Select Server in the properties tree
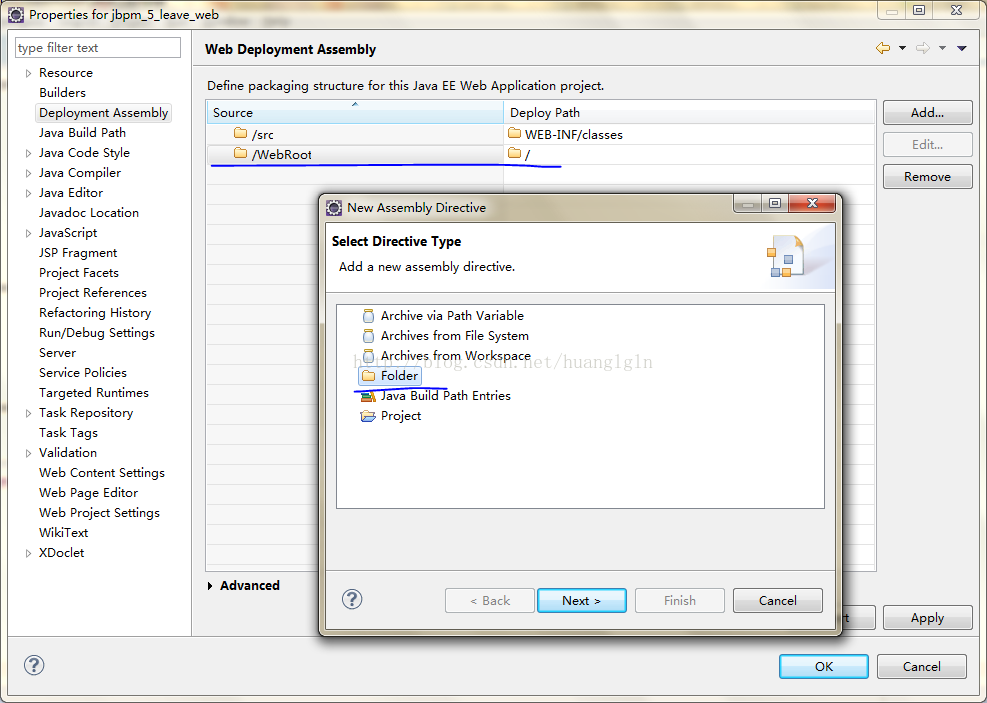 coord(57,353)
